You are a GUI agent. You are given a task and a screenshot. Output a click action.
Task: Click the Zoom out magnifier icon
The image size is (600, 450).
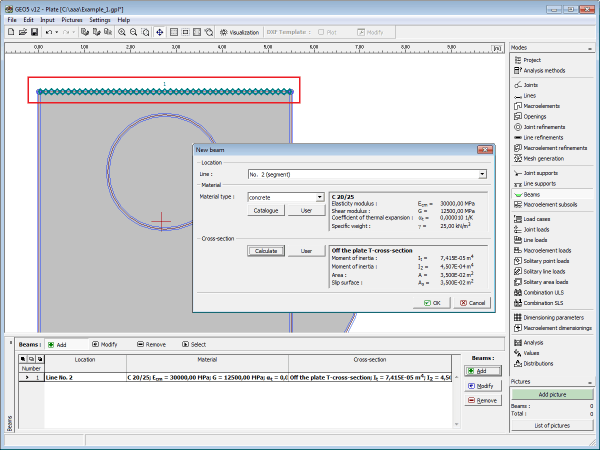point(134,32)
